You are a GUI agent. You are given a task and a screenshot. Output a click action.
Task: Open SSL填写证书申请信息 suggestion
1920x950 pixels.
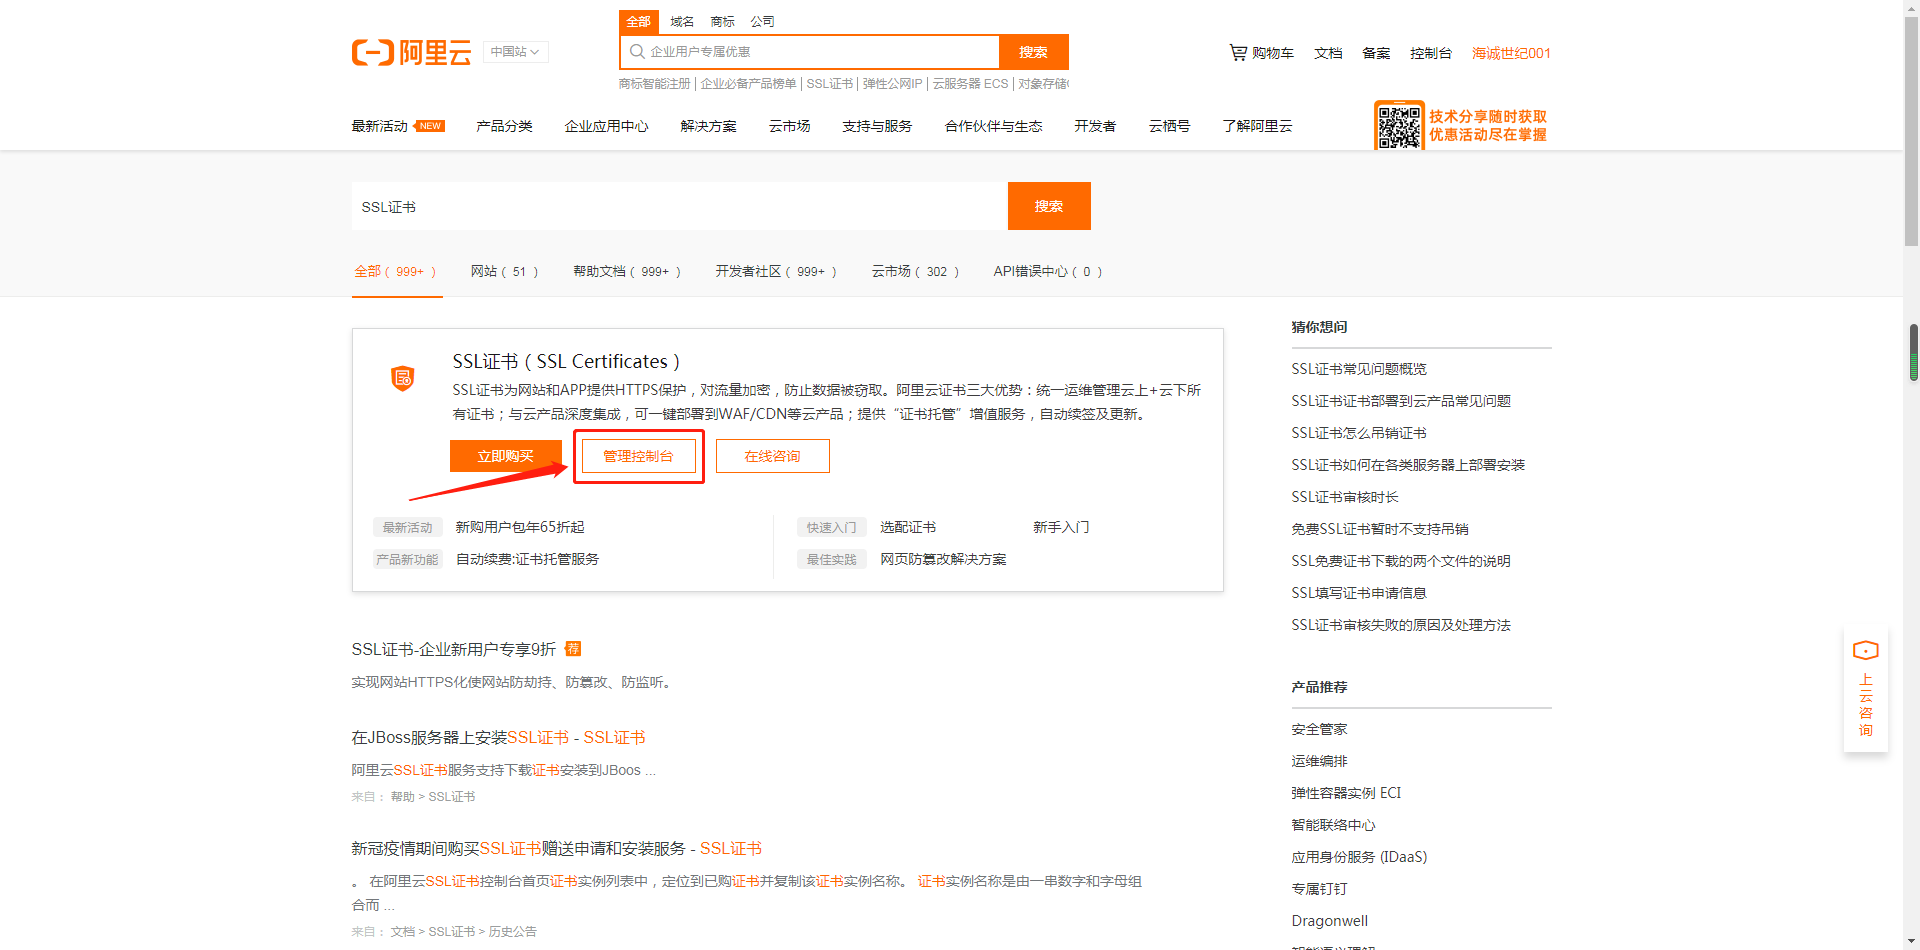1359,593
